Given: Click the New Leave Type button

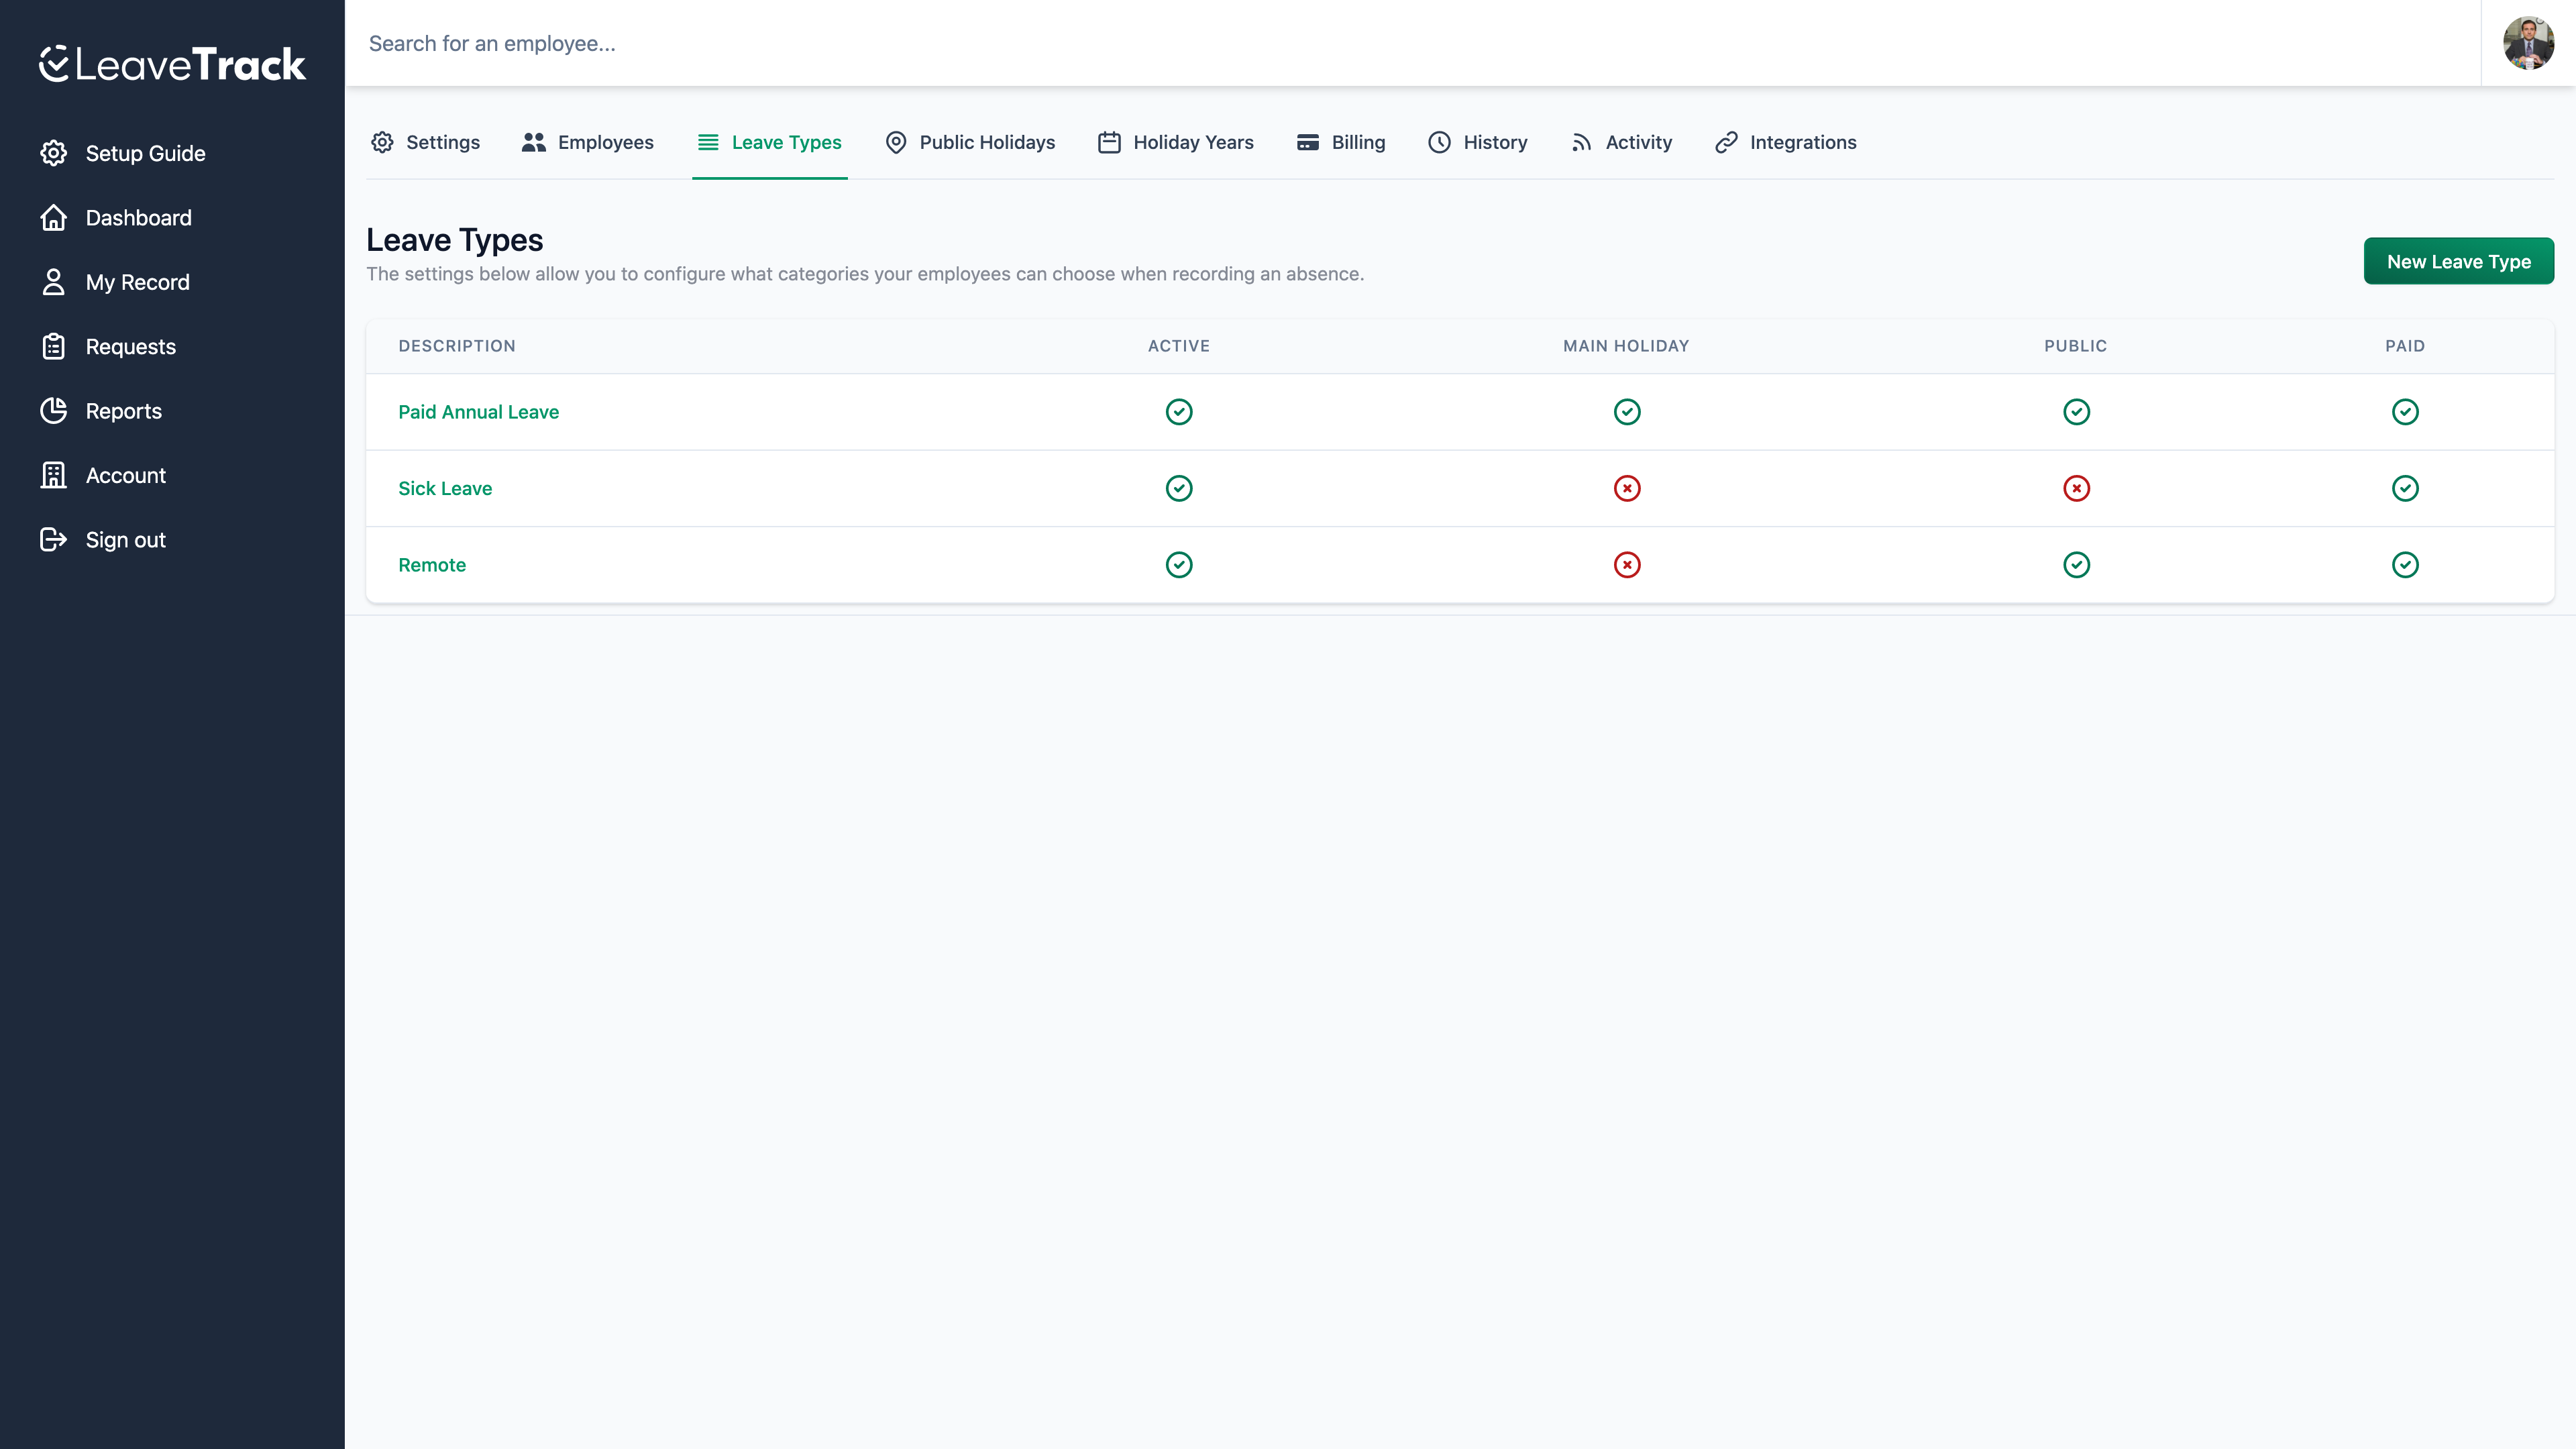Looking at the screenshot, I should pos(2459,261).
